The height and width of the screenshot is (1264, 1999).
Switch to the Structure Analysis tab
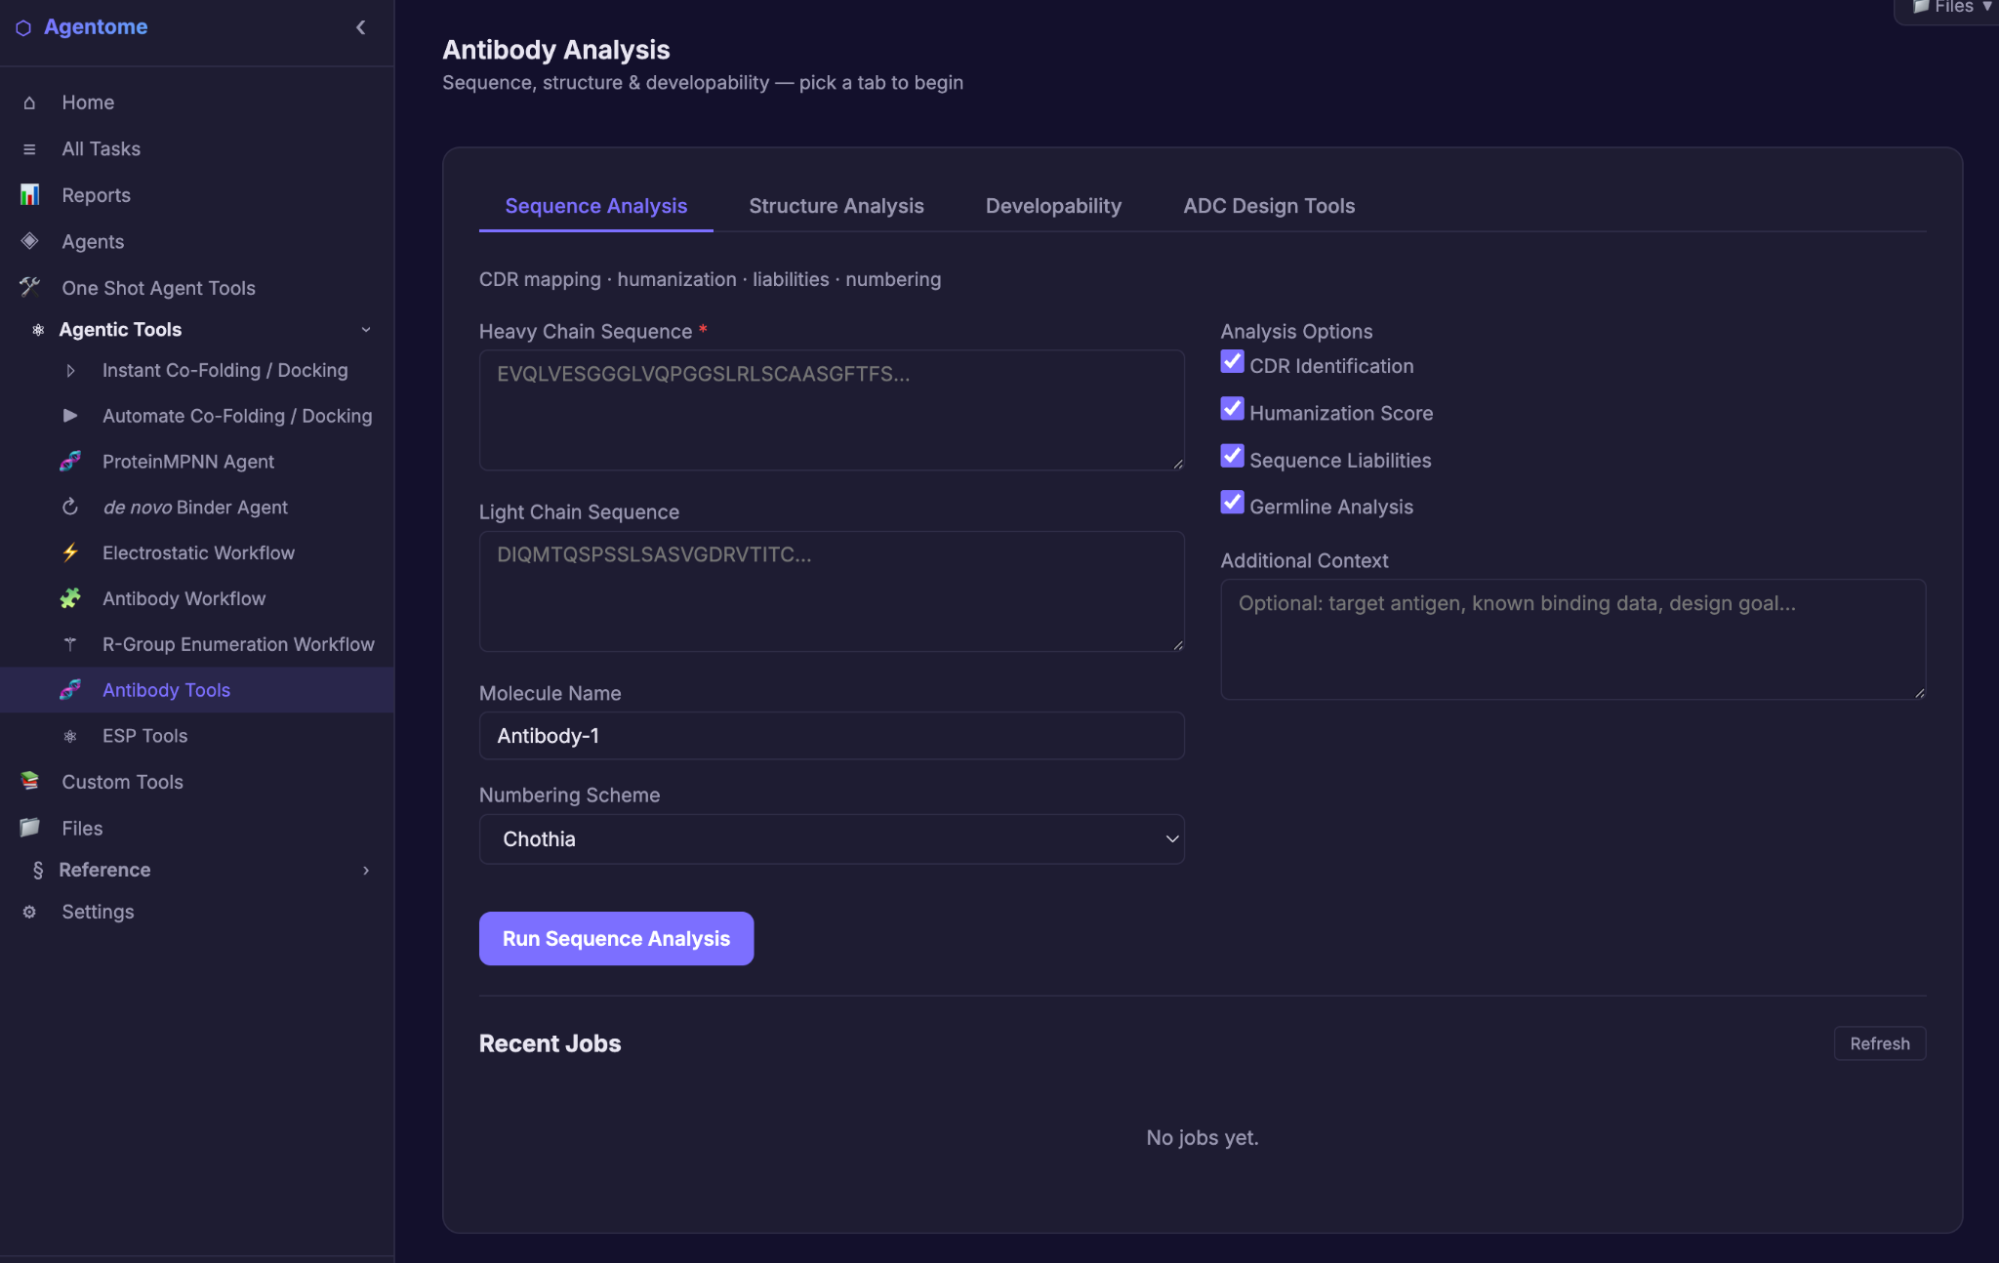836,206
